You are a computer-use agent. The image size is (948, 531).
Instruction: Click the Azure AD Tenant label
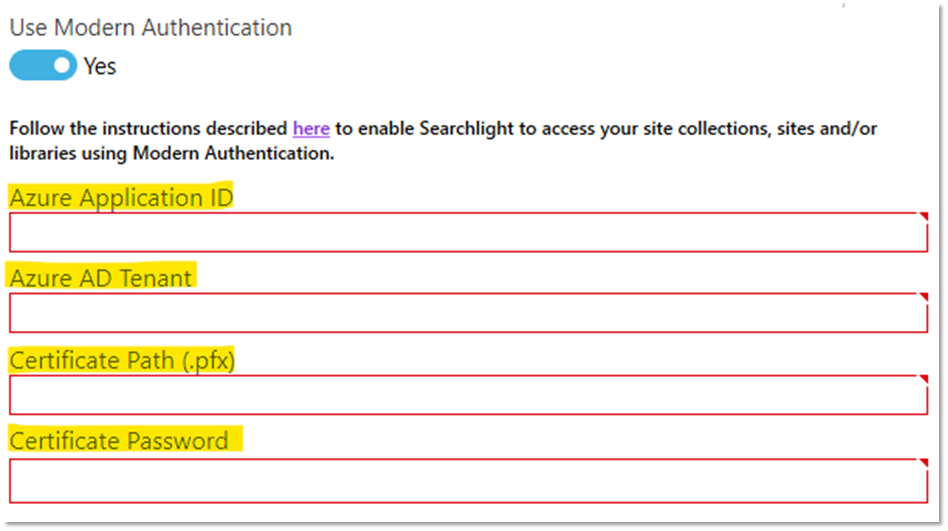coord(101,278)
